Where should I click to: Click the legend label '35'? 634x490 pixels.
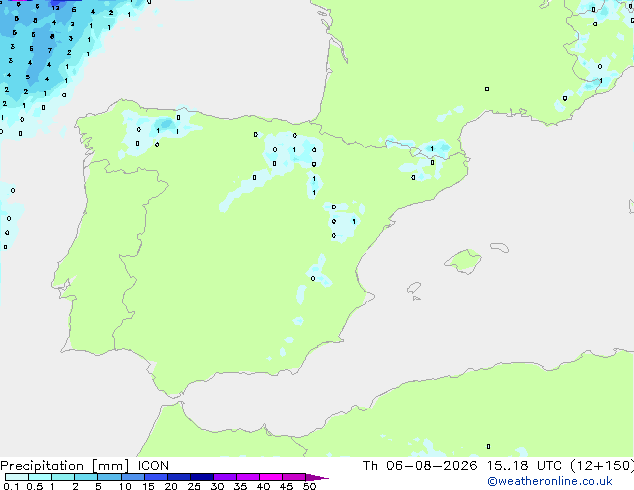pos(240,486)
